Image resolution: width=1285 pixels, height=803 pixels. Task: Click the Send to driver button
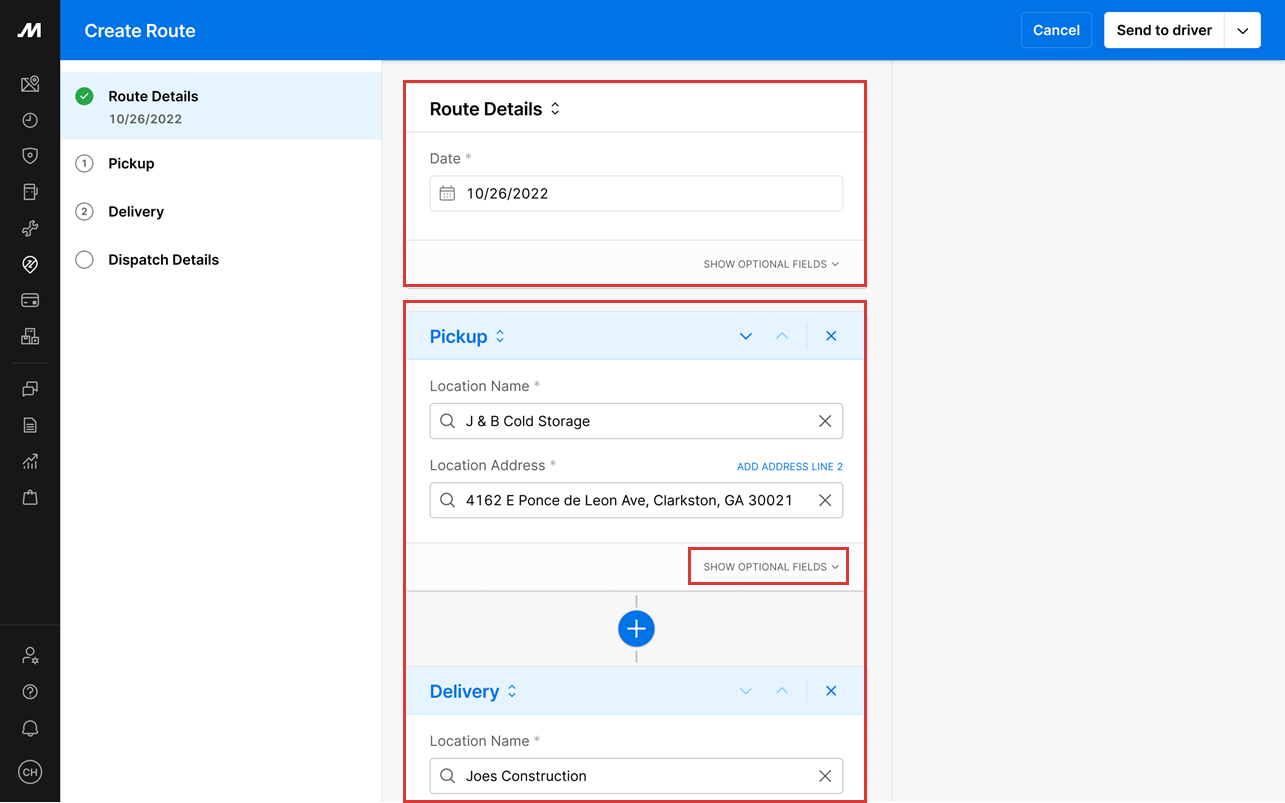click(1164, 30)
